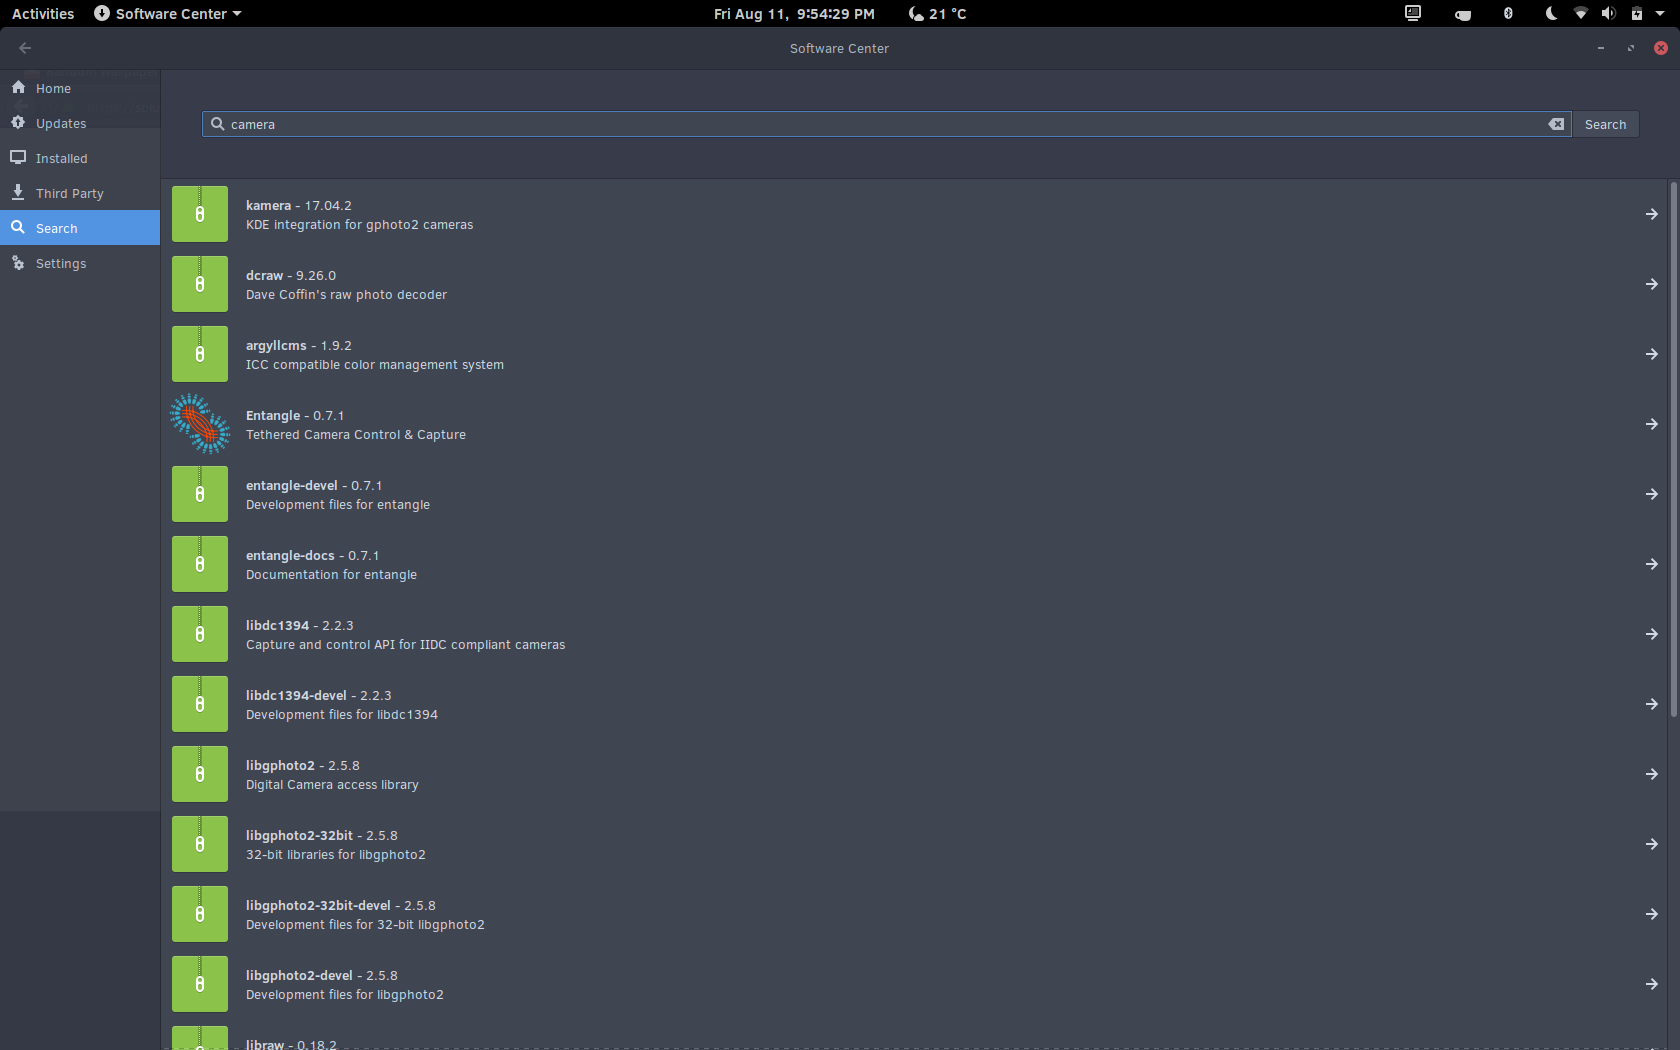
Task: Click the kamera package icon
Action: click(x=200, y=214)
